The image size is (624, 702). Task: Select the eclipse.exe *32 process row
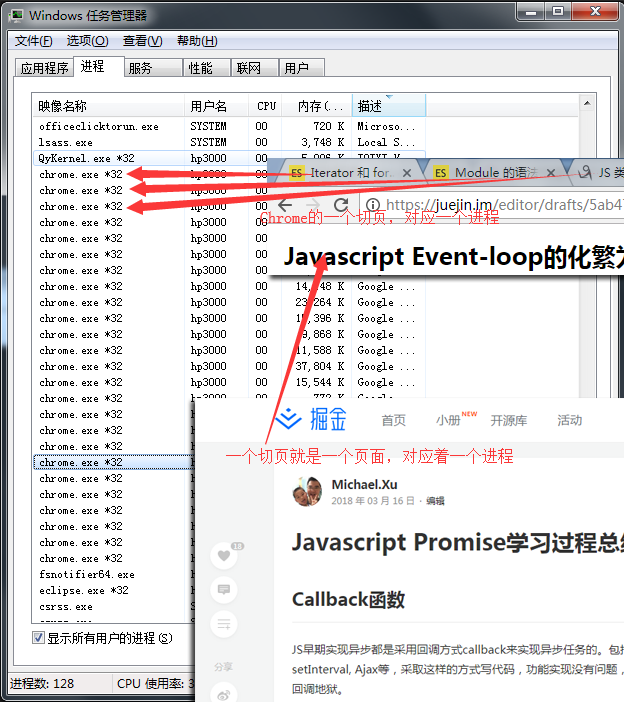point(114,591)
